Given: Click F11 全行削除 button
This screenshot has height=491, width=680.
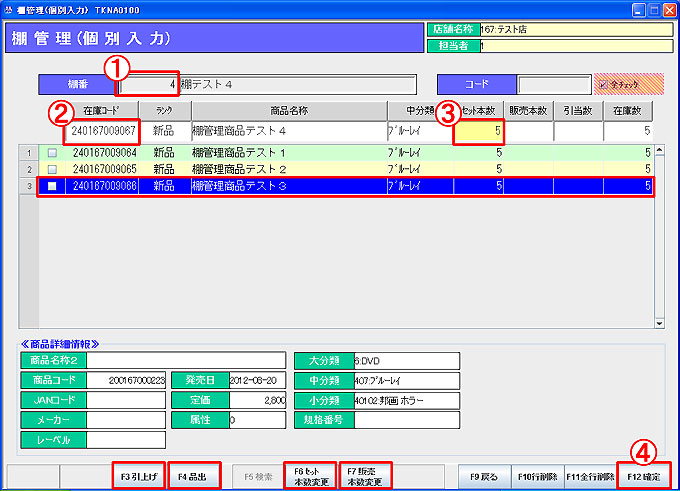Looking at the screenshot, I should click(x=590, y=476).
